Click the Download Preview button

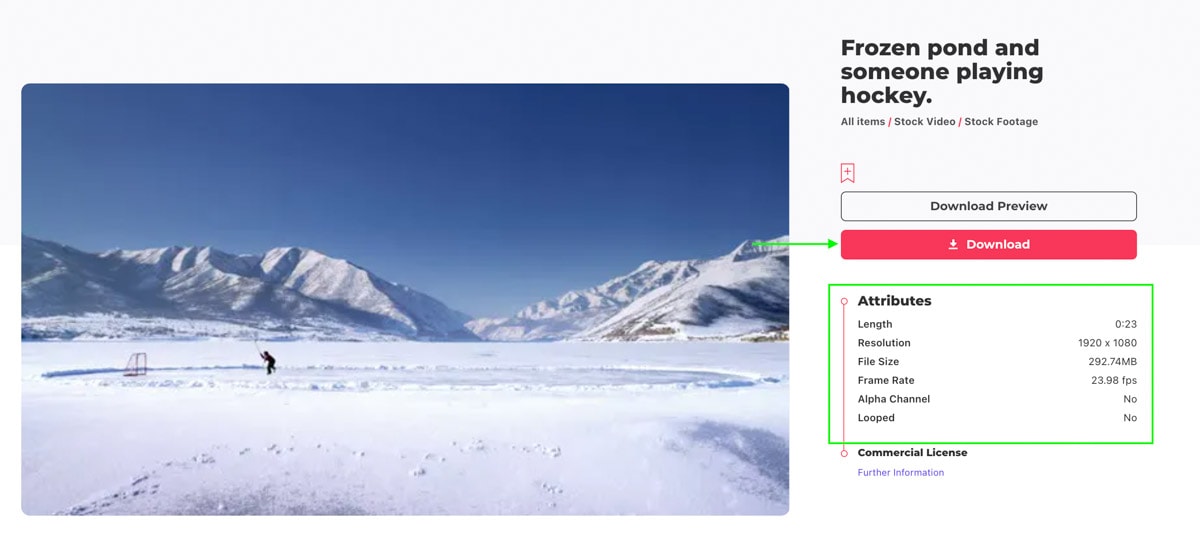point(988,206)
